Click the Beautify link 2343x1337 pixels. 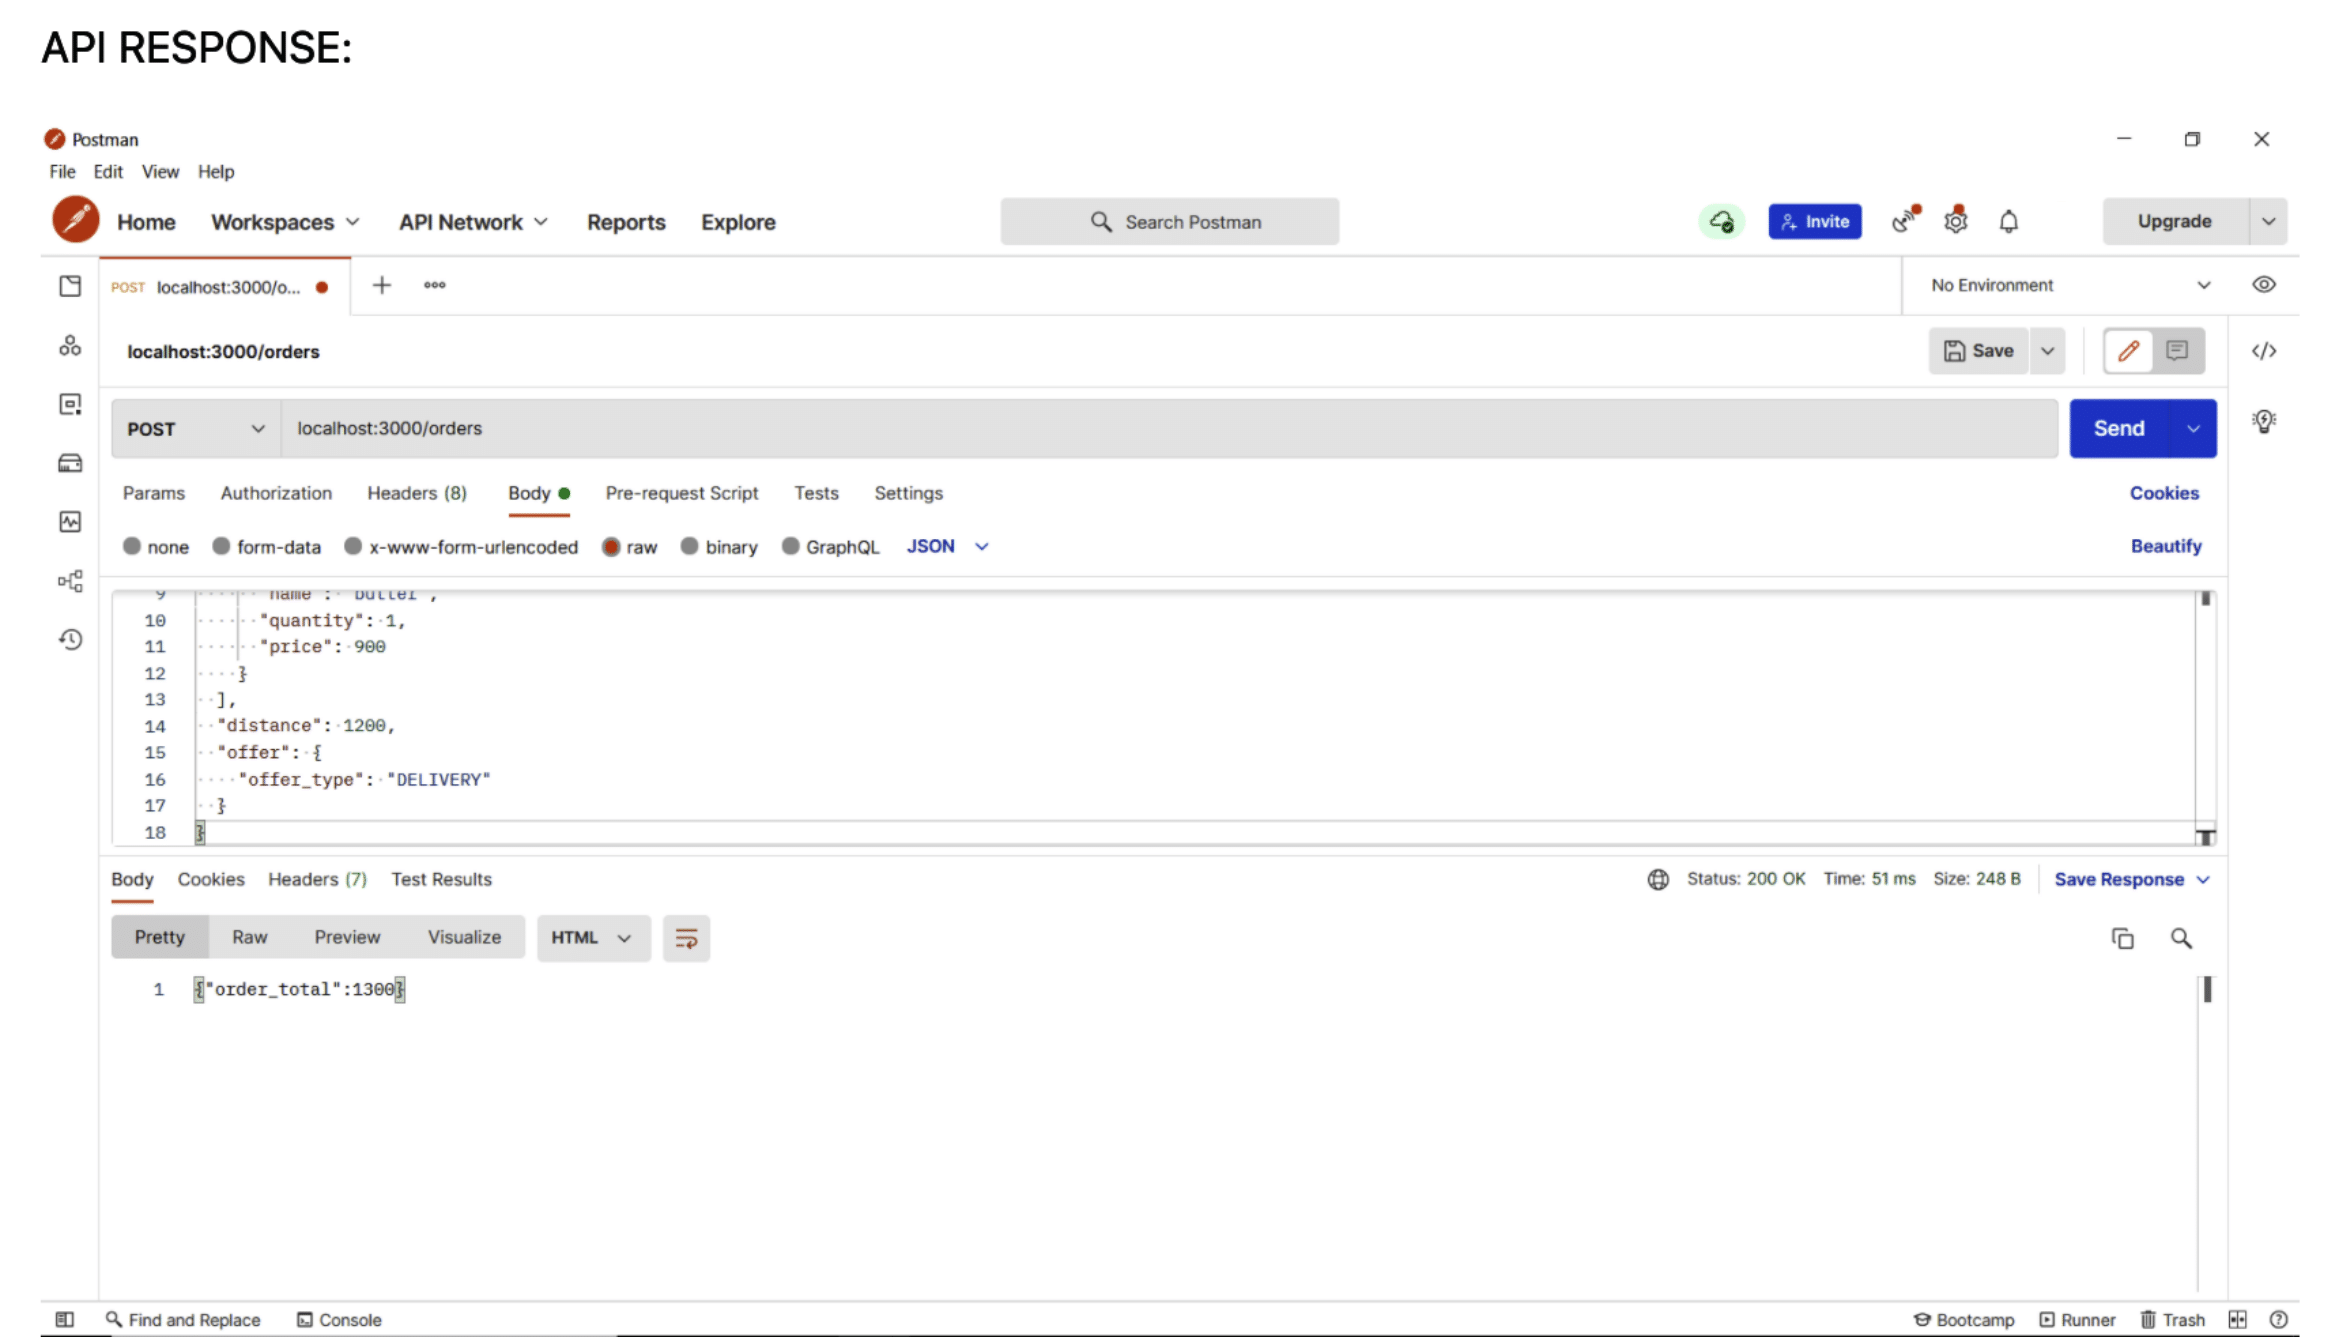tap(2166, 546)
